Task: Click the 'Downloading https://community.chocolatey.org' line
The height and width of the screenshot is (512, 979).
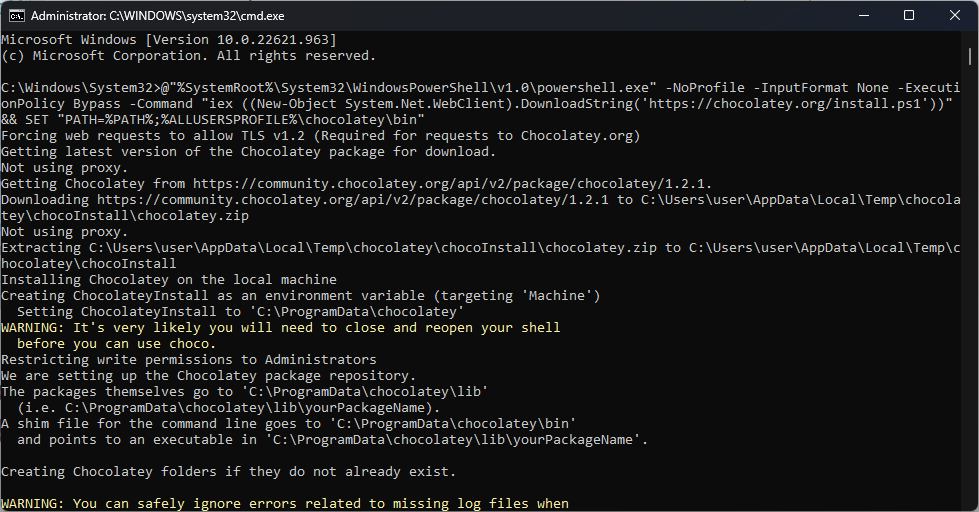Action: (481, 200)
